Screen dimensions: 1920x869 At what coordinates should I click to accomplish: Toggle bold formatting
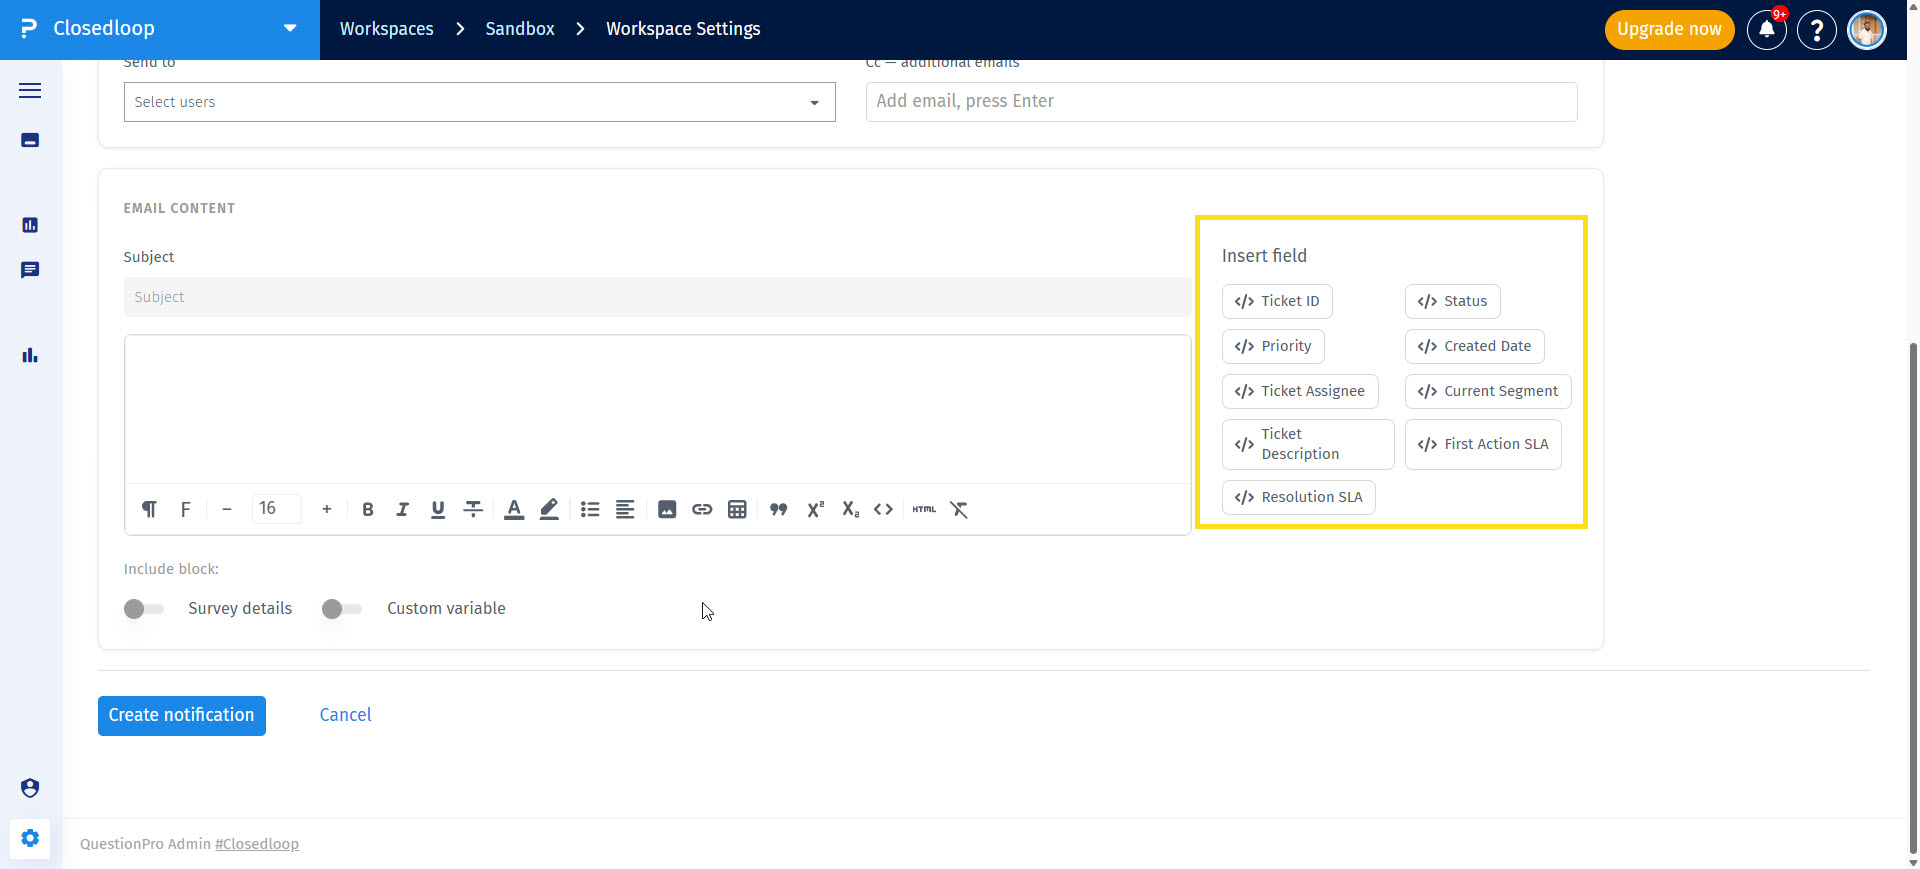pos(368,509)
